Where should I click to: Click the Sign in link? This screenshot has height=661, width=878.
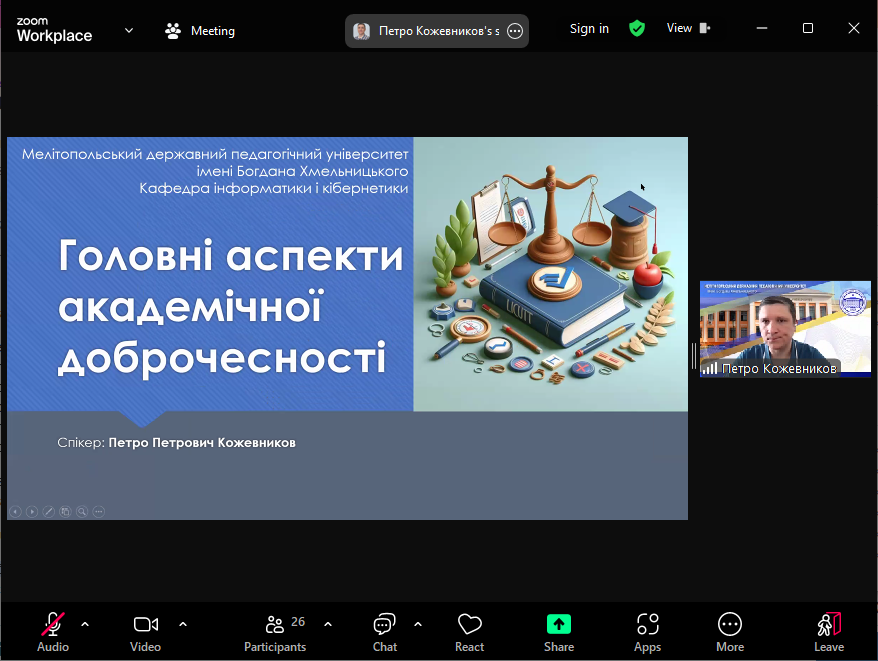click(x=589, y=28)
